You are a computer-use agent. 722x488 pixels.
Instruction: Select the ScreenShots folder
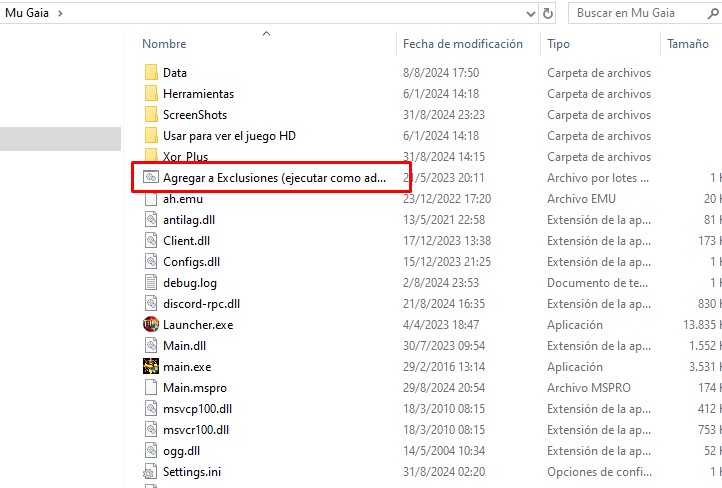tap(194, 115)
